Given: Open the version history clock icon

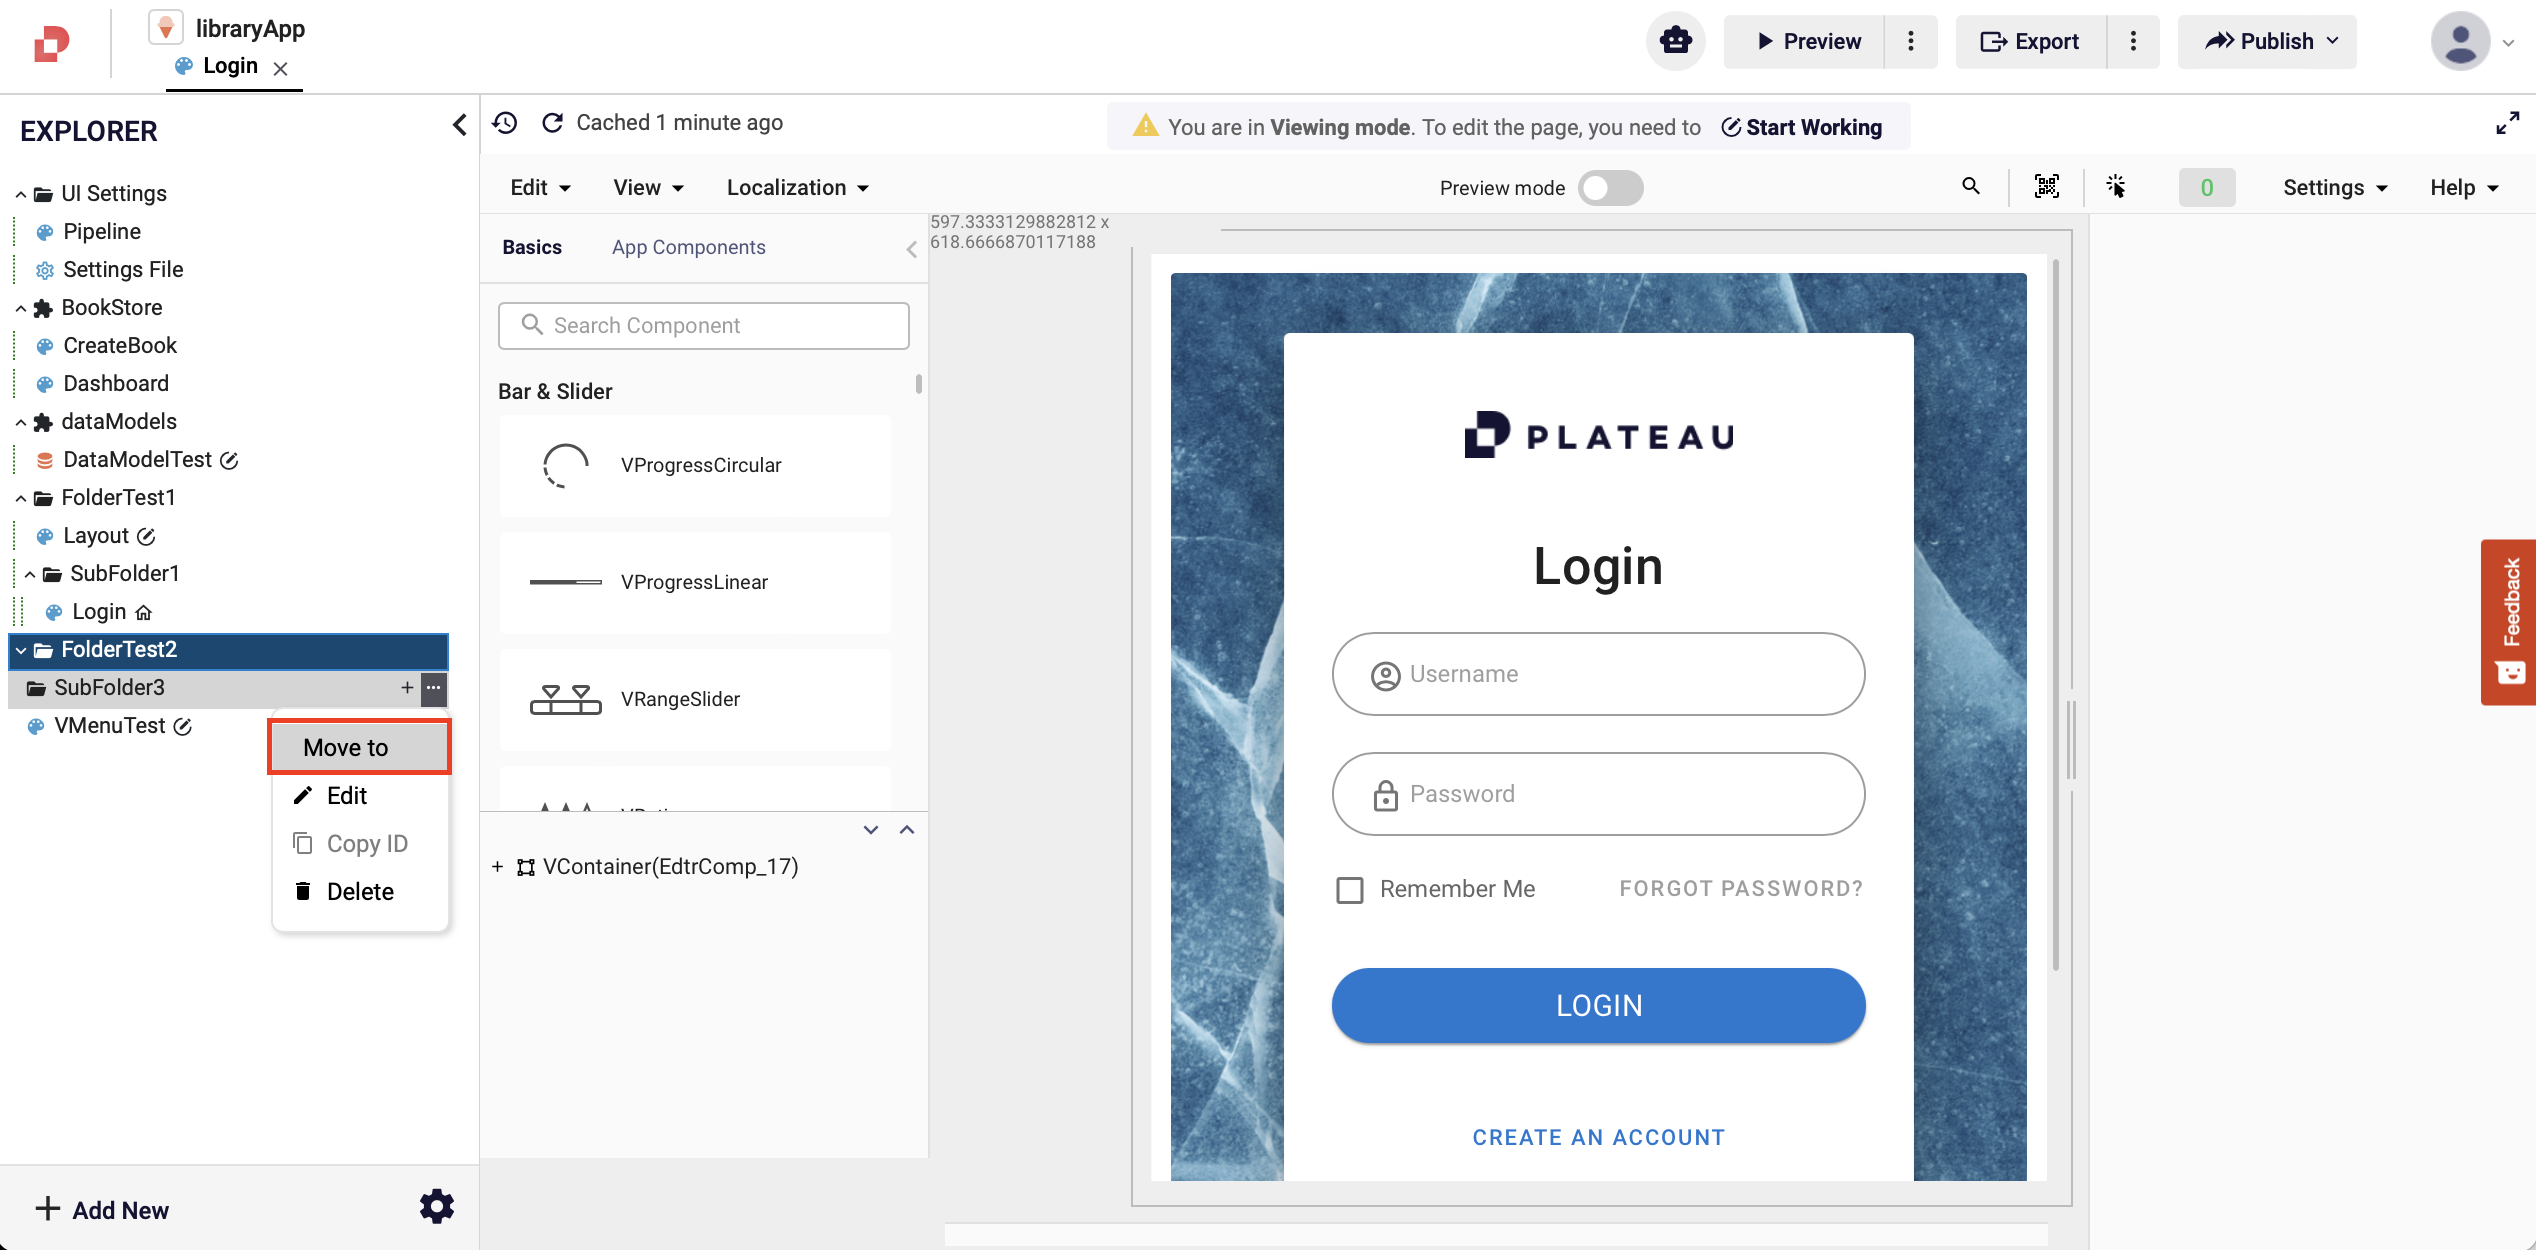Looking at the screenshot, I should point(505,123).
